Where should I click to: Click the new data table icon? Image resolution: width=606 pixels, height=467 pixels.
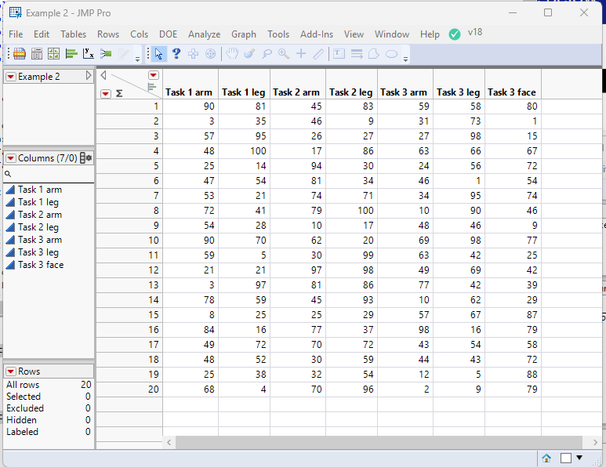coord(19,54)
